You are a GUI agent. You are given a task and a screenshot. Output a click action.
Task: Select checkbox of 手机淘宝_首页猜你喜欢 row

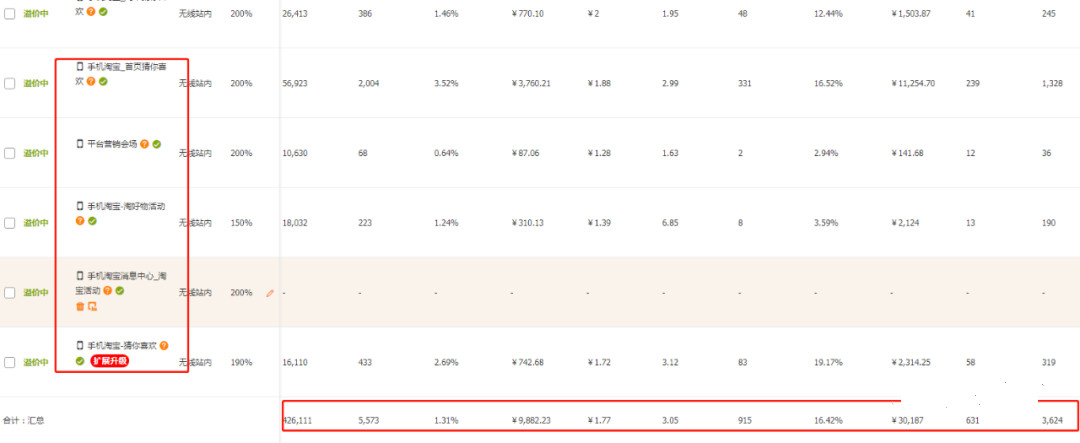click(10, 83)
